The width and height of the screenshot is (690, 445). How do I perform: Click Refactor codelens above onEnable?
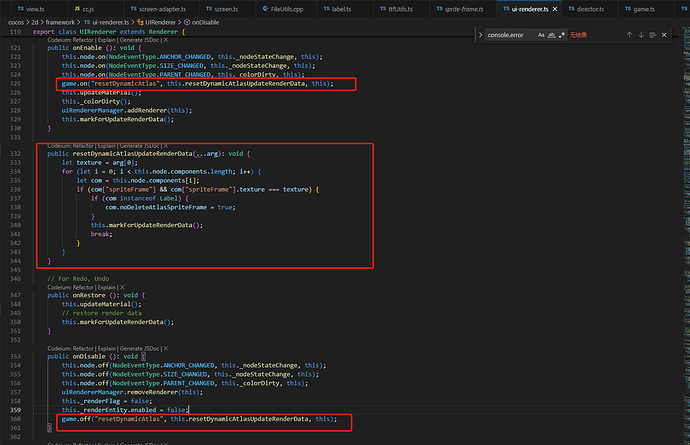(84, 40)
